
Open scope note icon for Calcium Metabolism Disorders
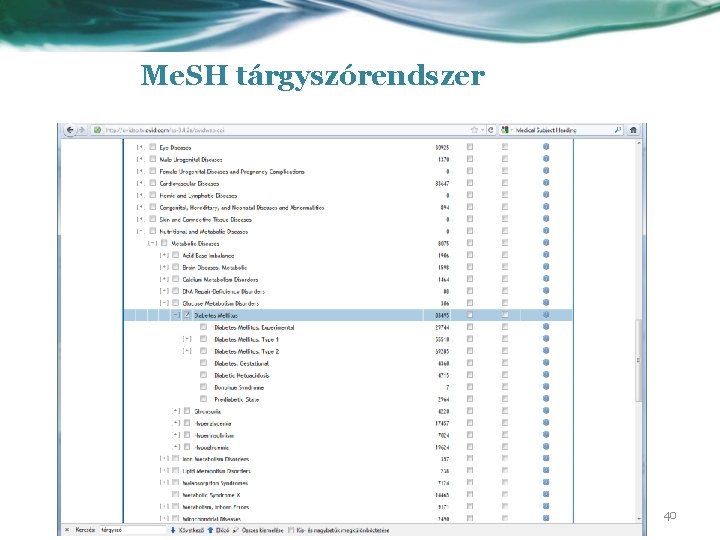pyautogui.click(x=546, y=278)
